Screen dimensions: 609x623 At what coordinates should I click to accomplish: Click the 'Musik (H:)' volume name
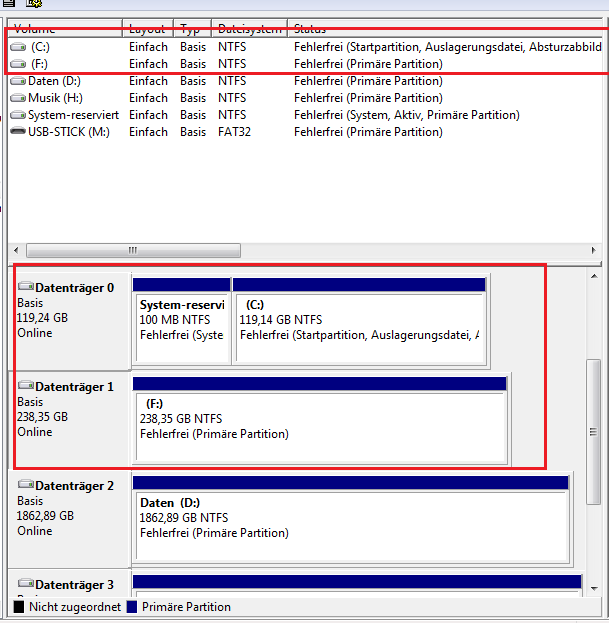pos(55,98)
